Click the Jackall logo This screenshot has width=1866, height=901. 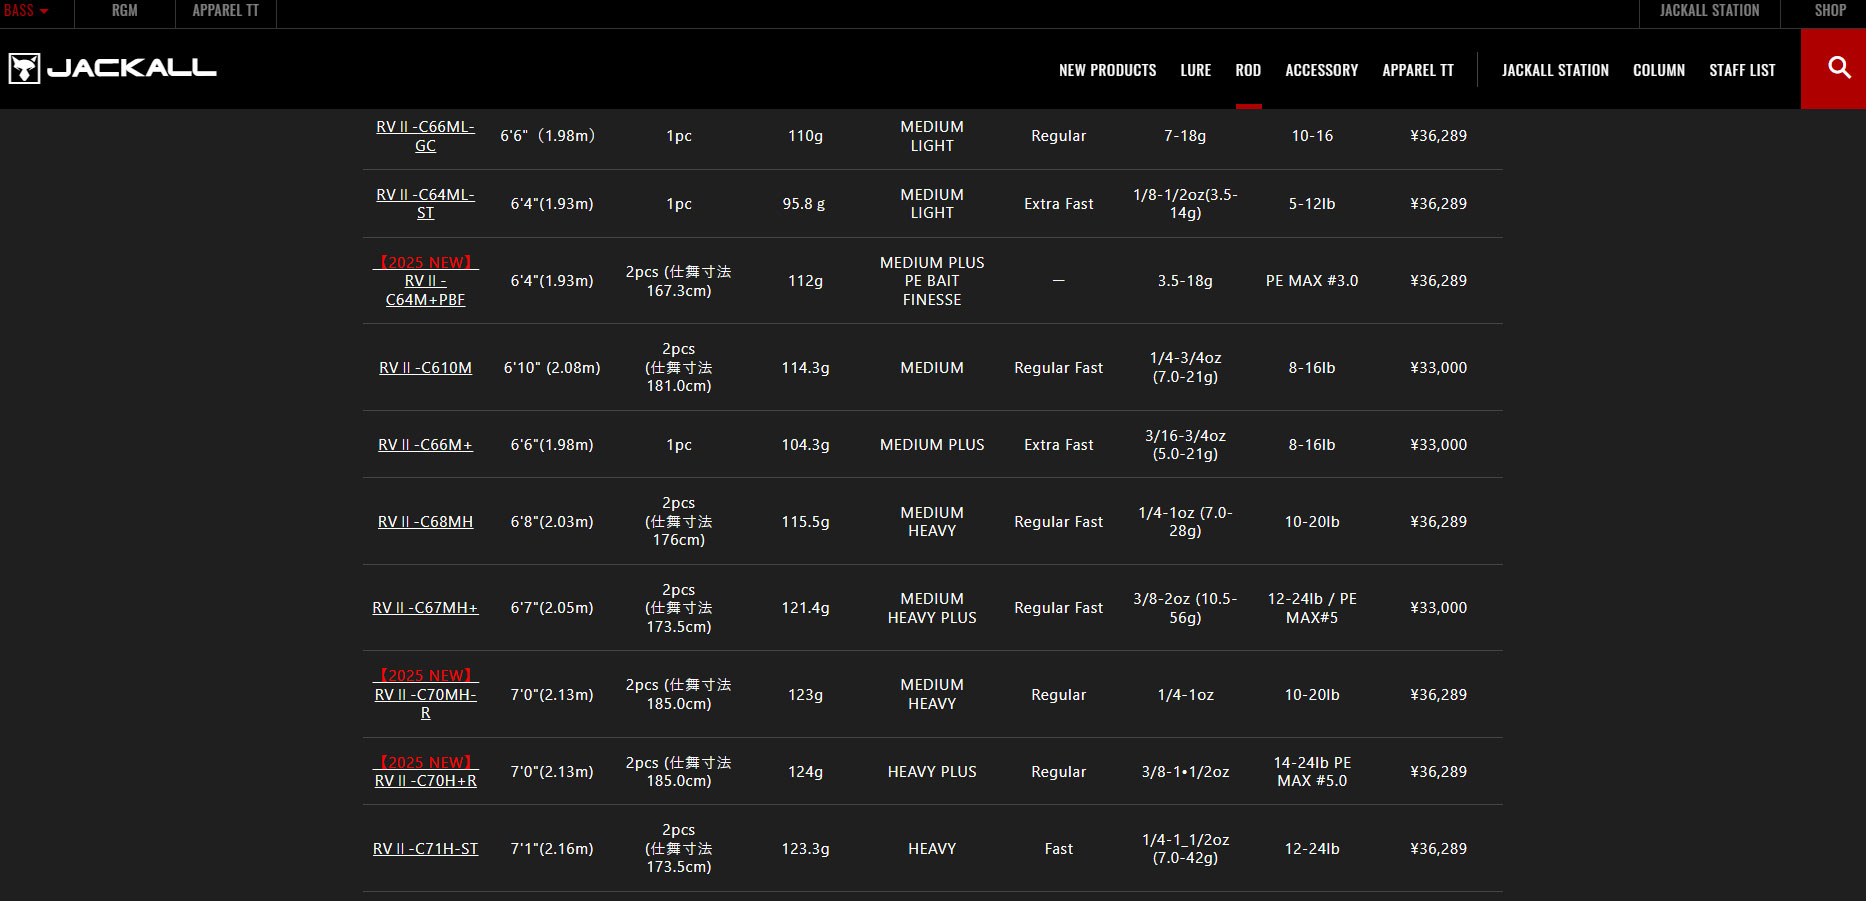tap(112, 68)
